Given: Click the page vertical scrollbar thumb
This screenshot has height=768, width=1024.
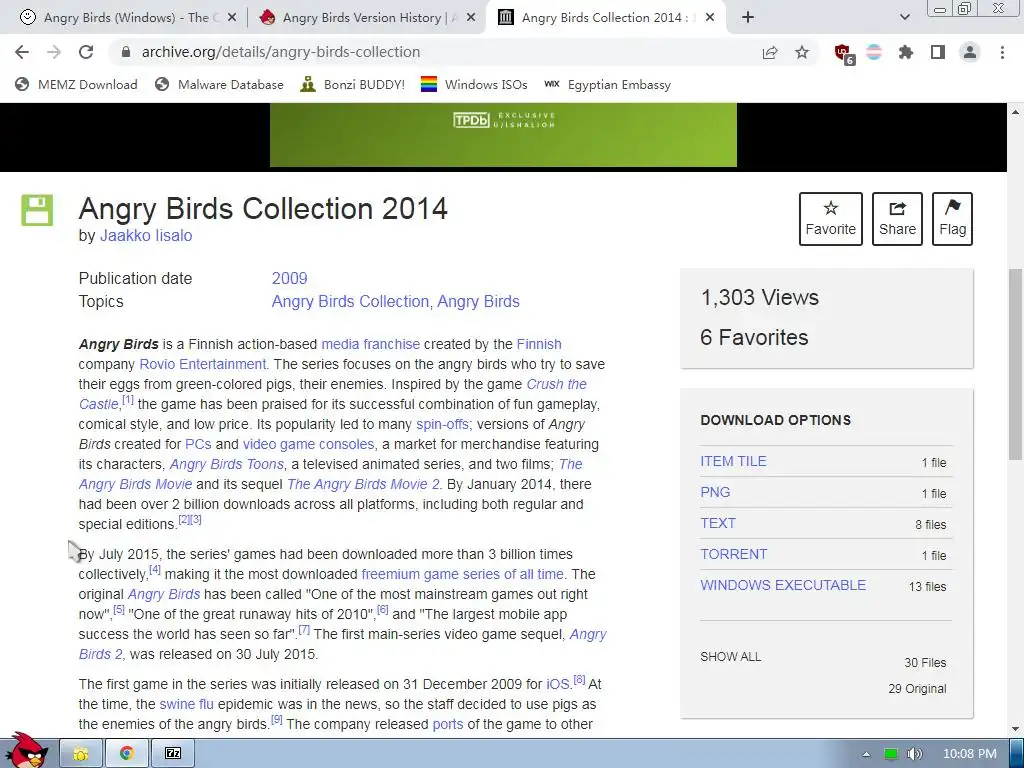Looking at the screenshot, I should click(x=1016, y=364).
